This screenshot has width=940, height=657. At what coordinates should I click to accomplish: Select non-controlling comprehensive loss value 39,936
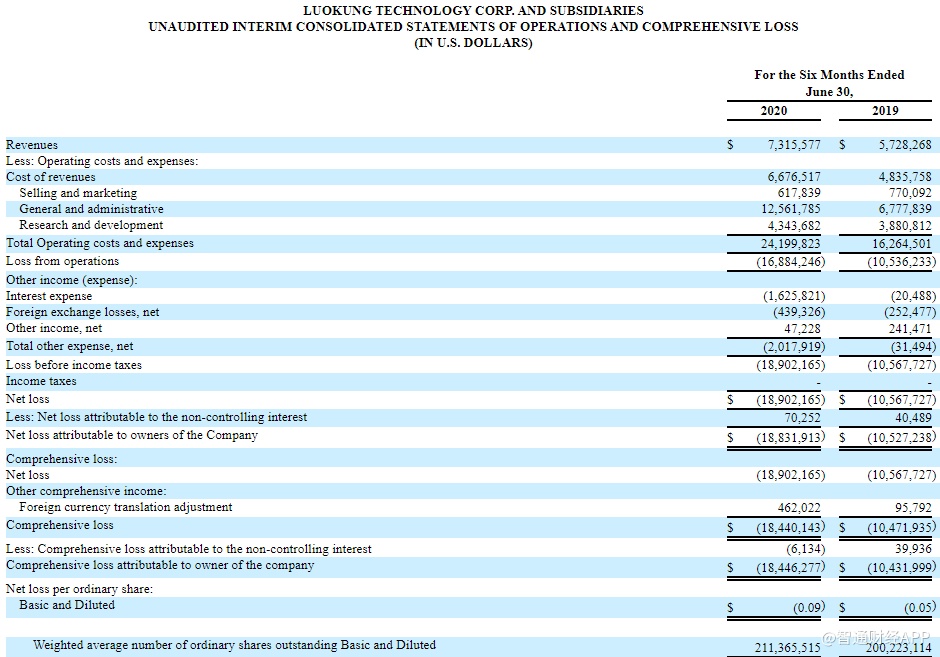(x=914, y=549)
